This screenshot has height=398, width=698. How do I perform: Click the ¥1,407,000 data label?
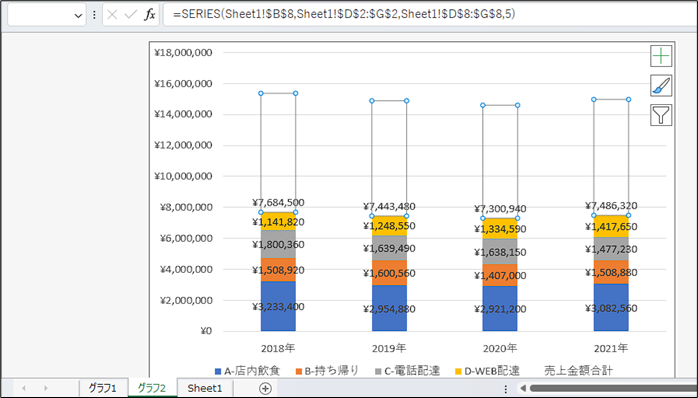(500, 276)
